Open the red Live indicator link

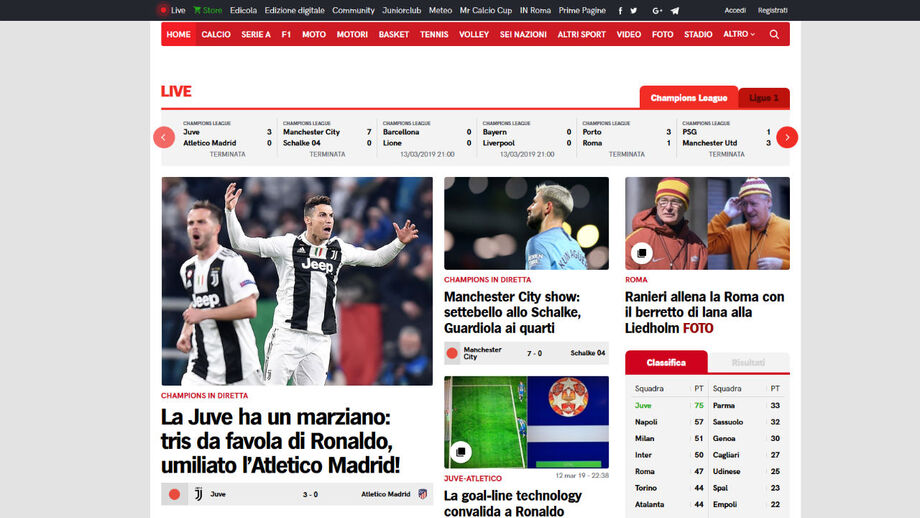point(172,10)
